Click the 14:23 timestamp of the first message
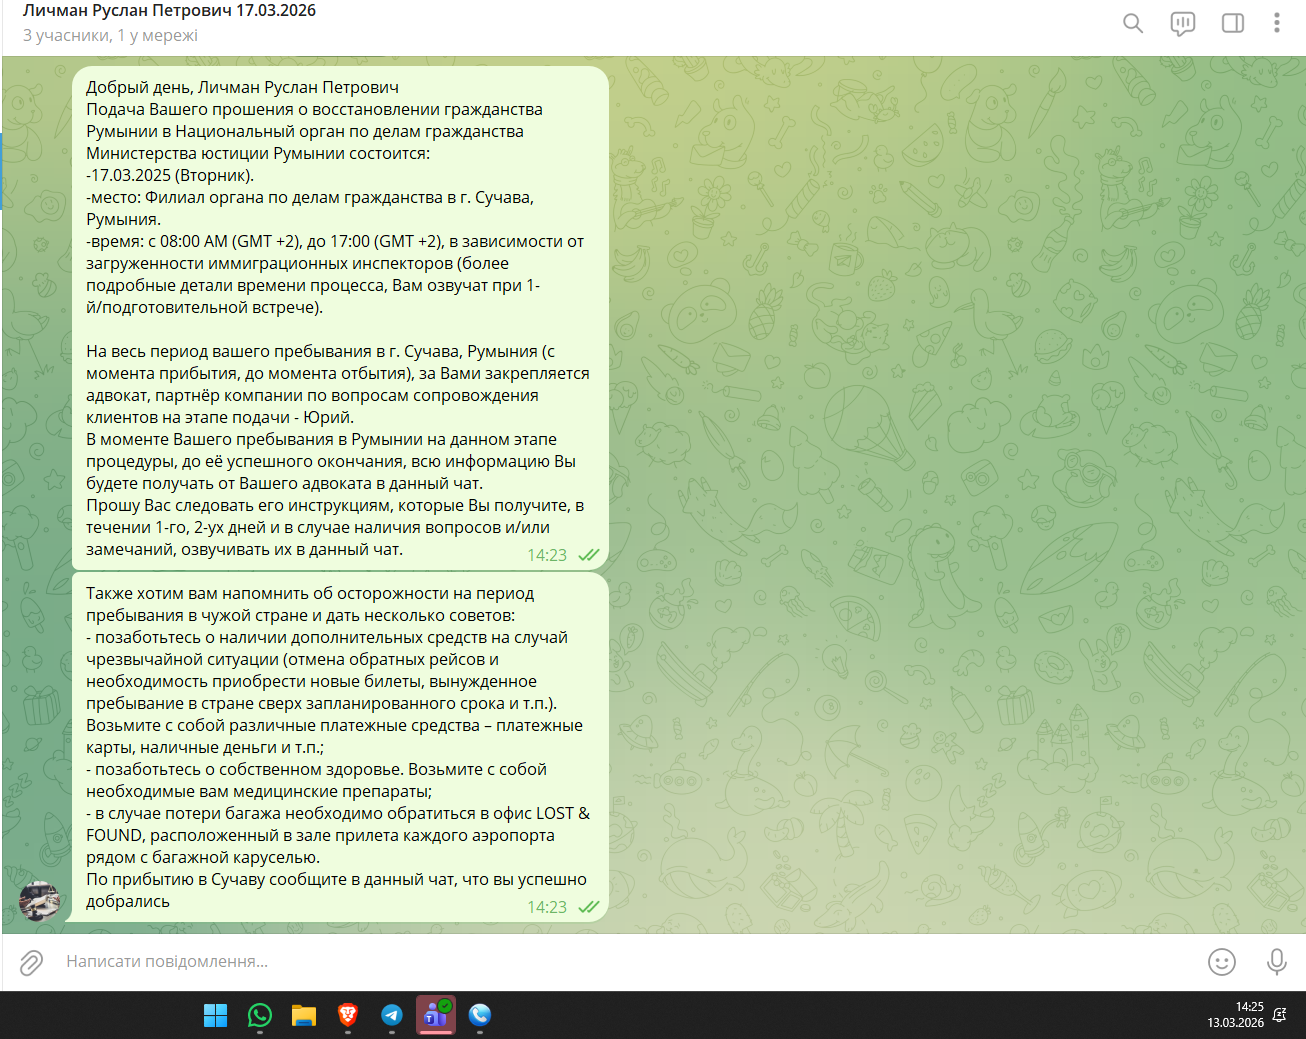 tap(547, 555)
